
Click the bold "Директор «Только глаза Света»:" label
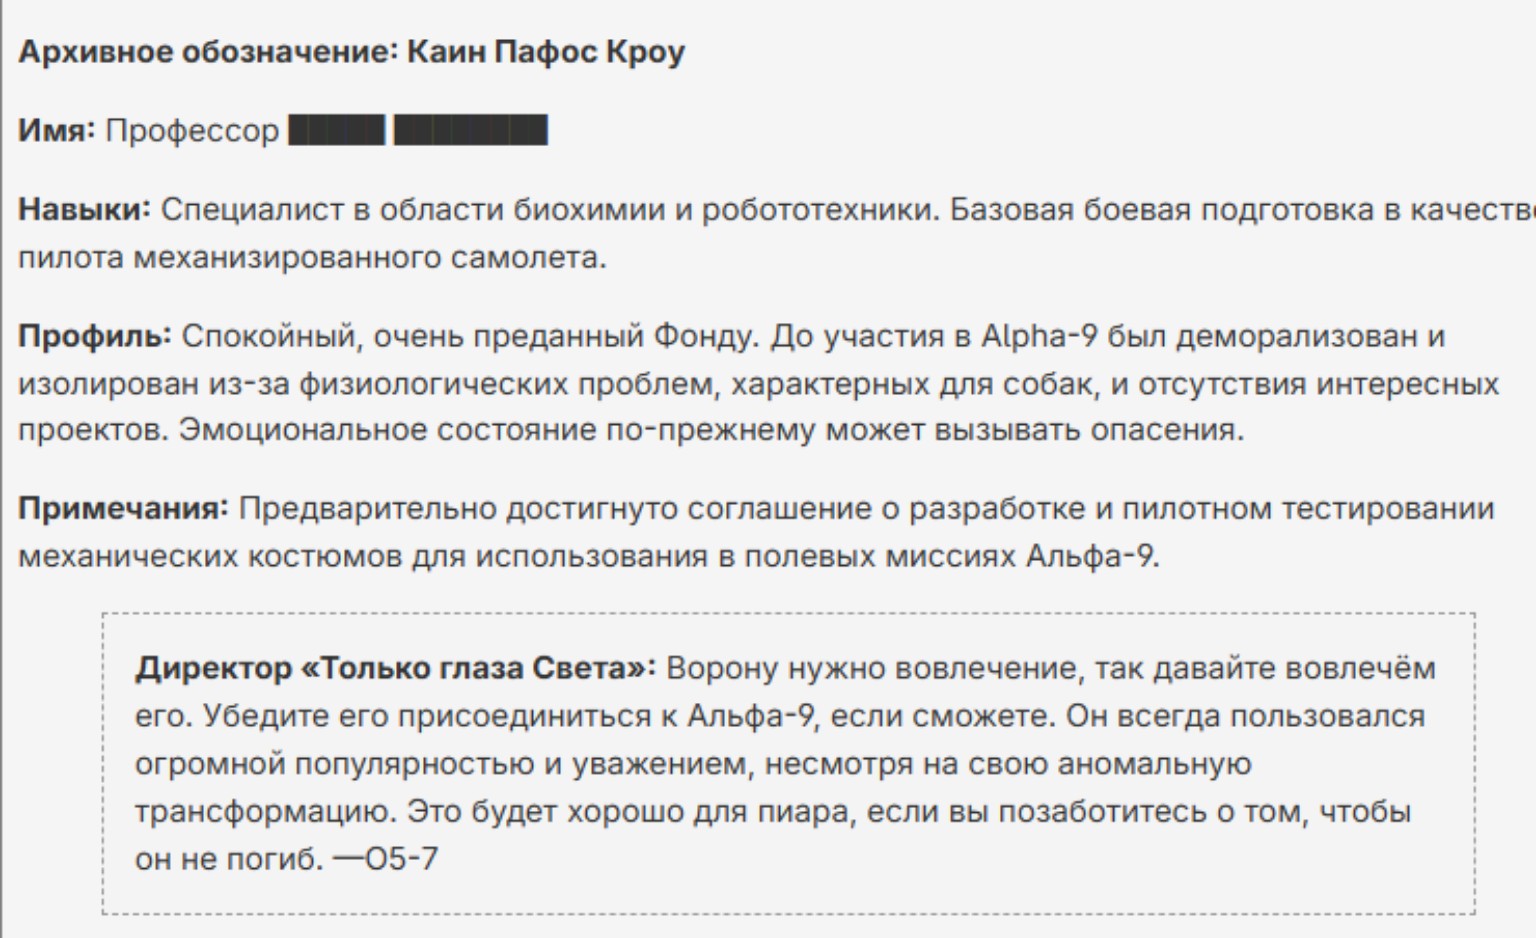395,668
